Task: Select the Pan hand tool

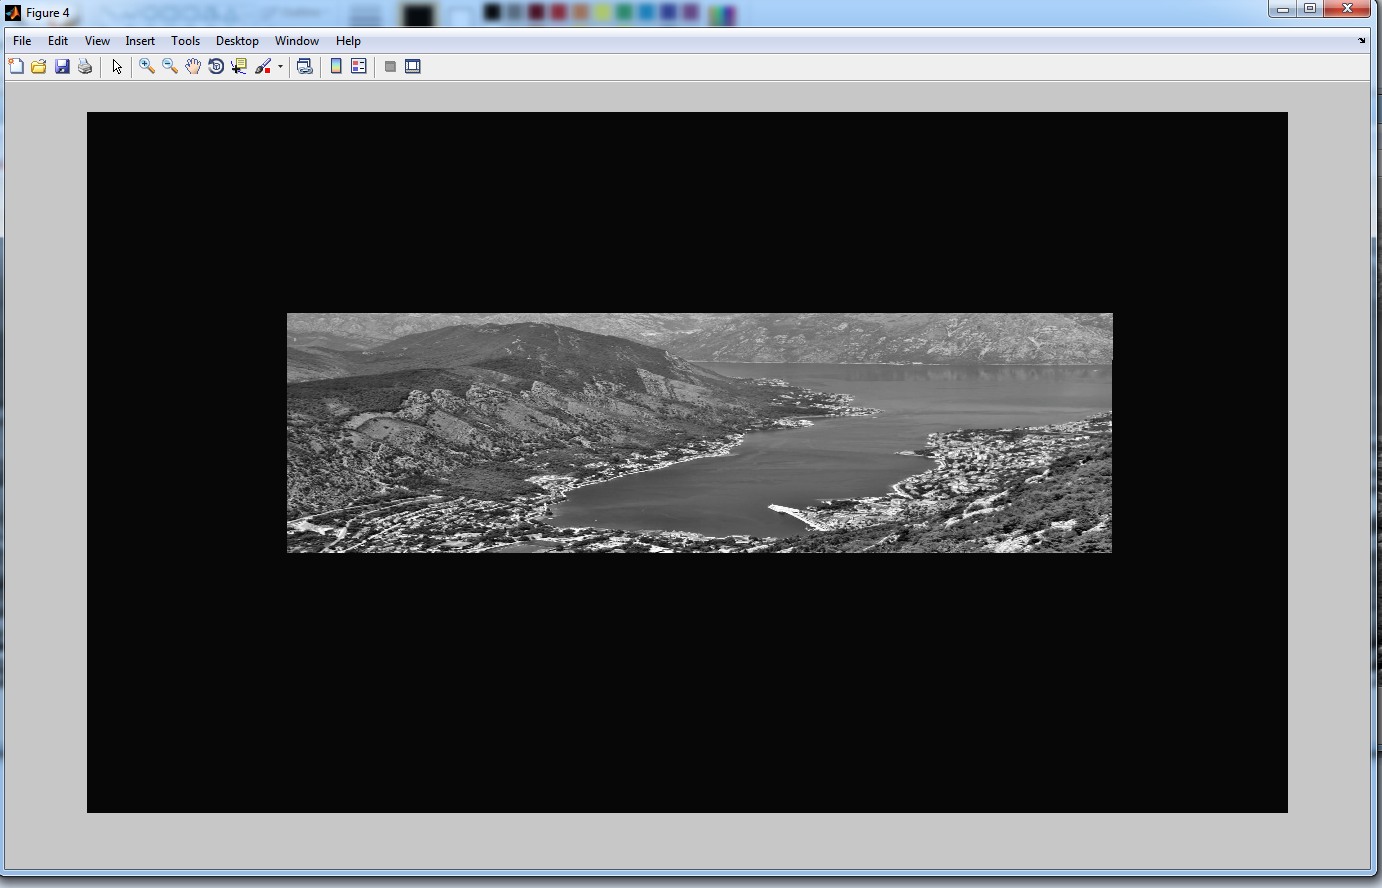Action: click(x=193, y=66)
